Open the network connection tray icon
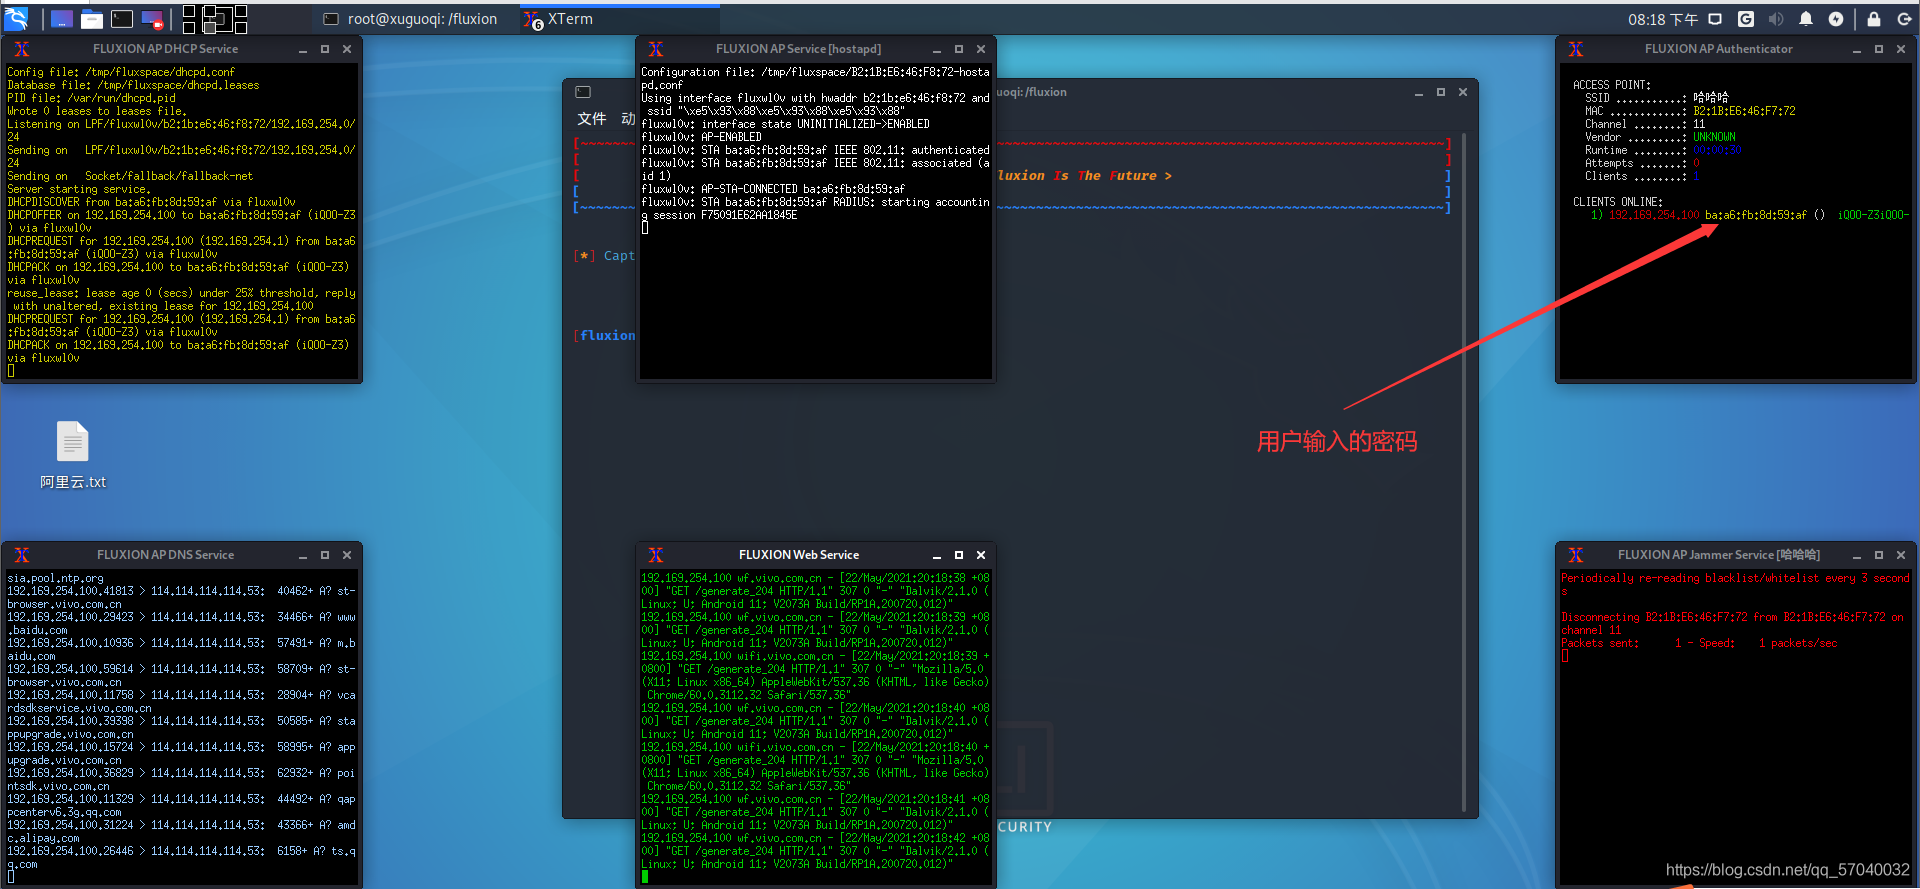Viewport: 1920px width, 889px height. pyautogui.click(x=1715, y=19)
